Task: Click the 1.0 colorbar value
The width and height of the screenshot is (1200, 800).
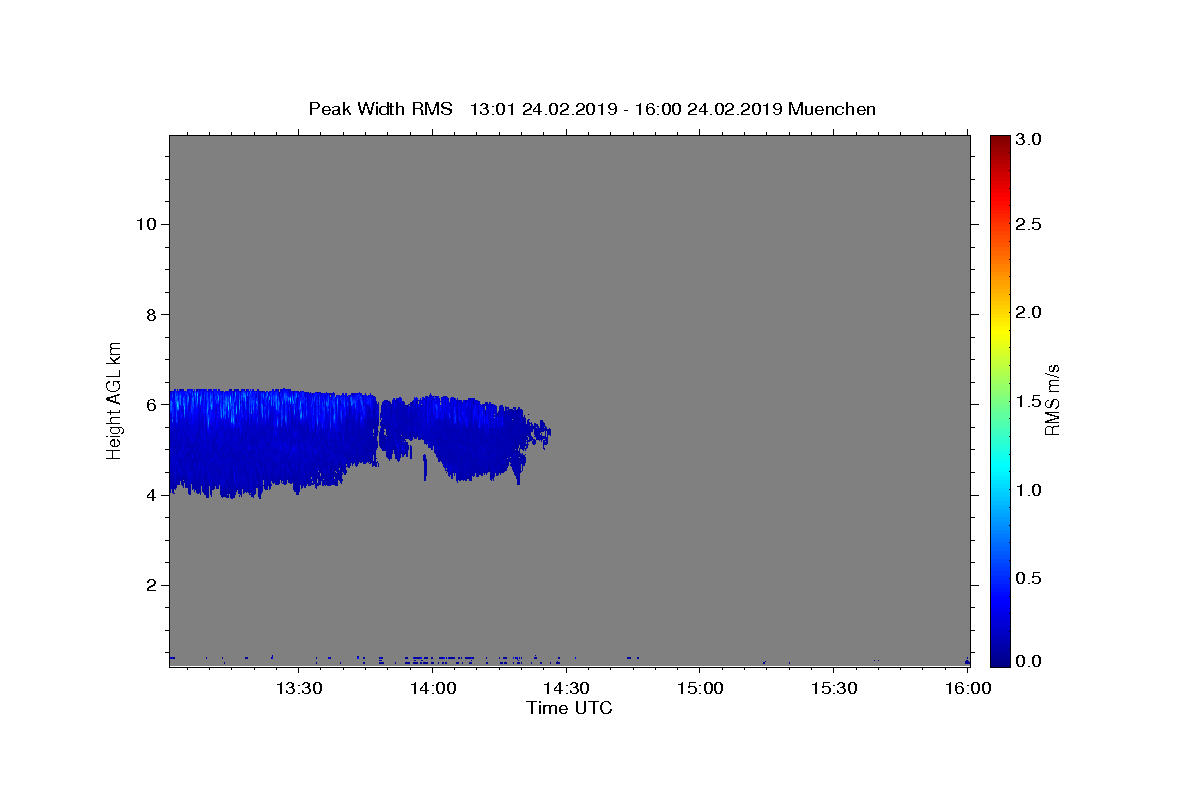Action: 1031,490
